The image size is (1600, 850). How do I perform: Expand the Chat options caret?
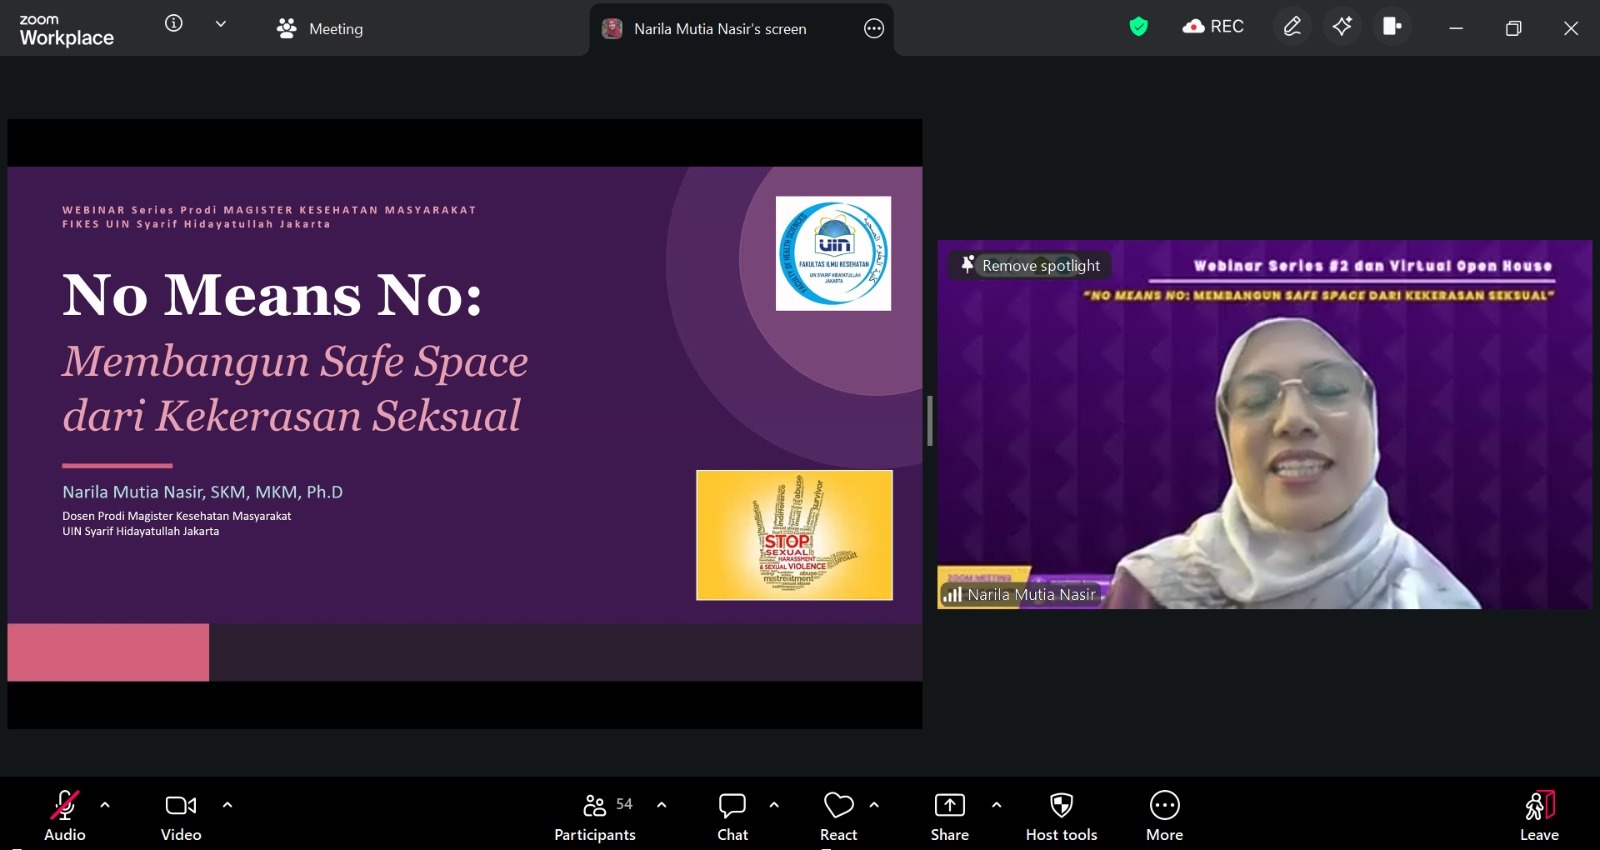tap(774, 804)
